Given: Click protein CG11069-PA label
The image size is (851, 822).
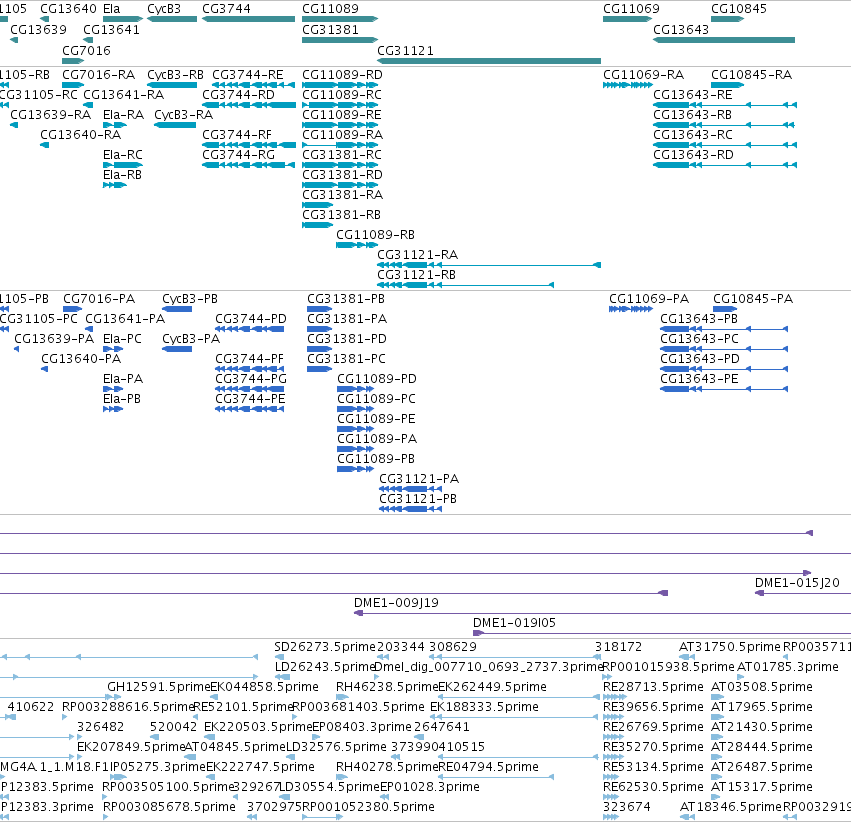Looking at the screenshot, I should [649, 298].
